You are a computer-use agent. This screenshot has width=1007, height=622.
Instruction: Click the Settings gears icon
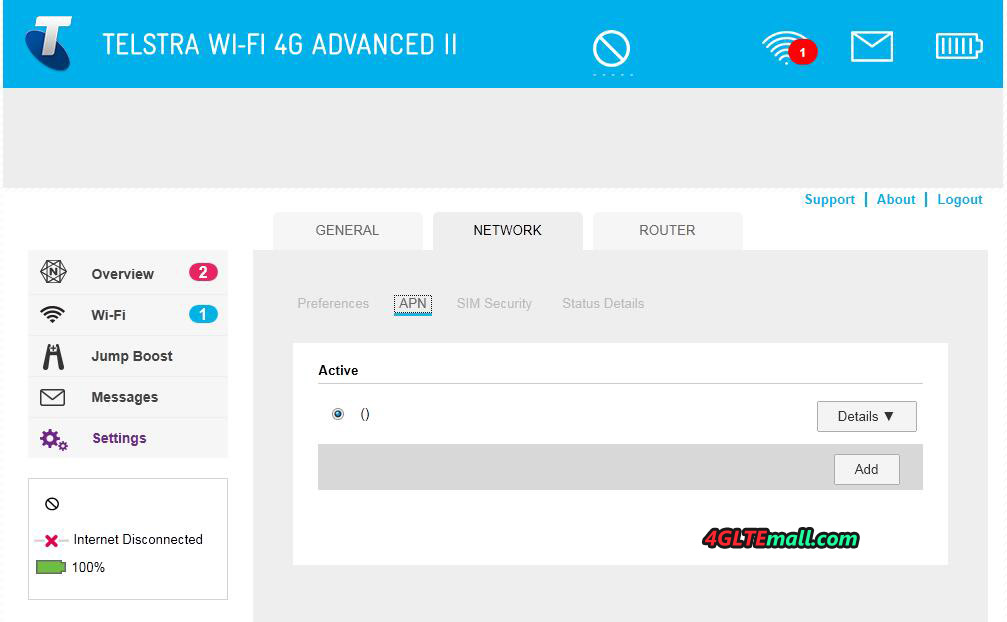[x=53, y=438]
